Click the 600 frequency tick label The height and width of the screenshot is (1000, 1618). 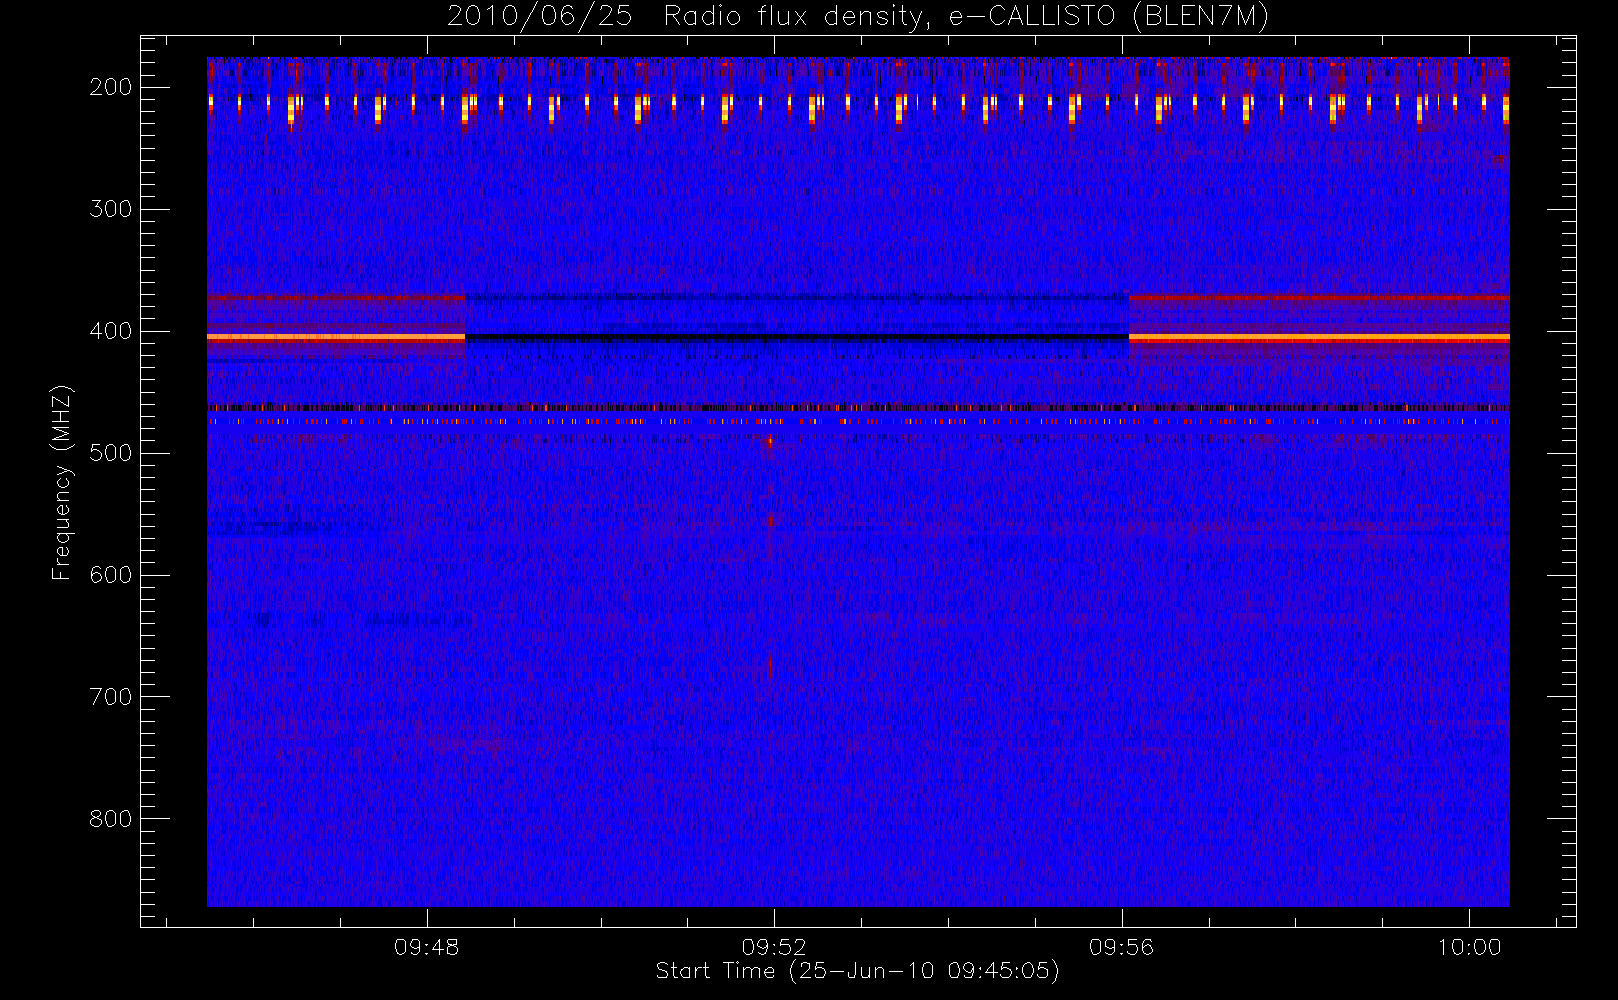[x=111, y=575]
